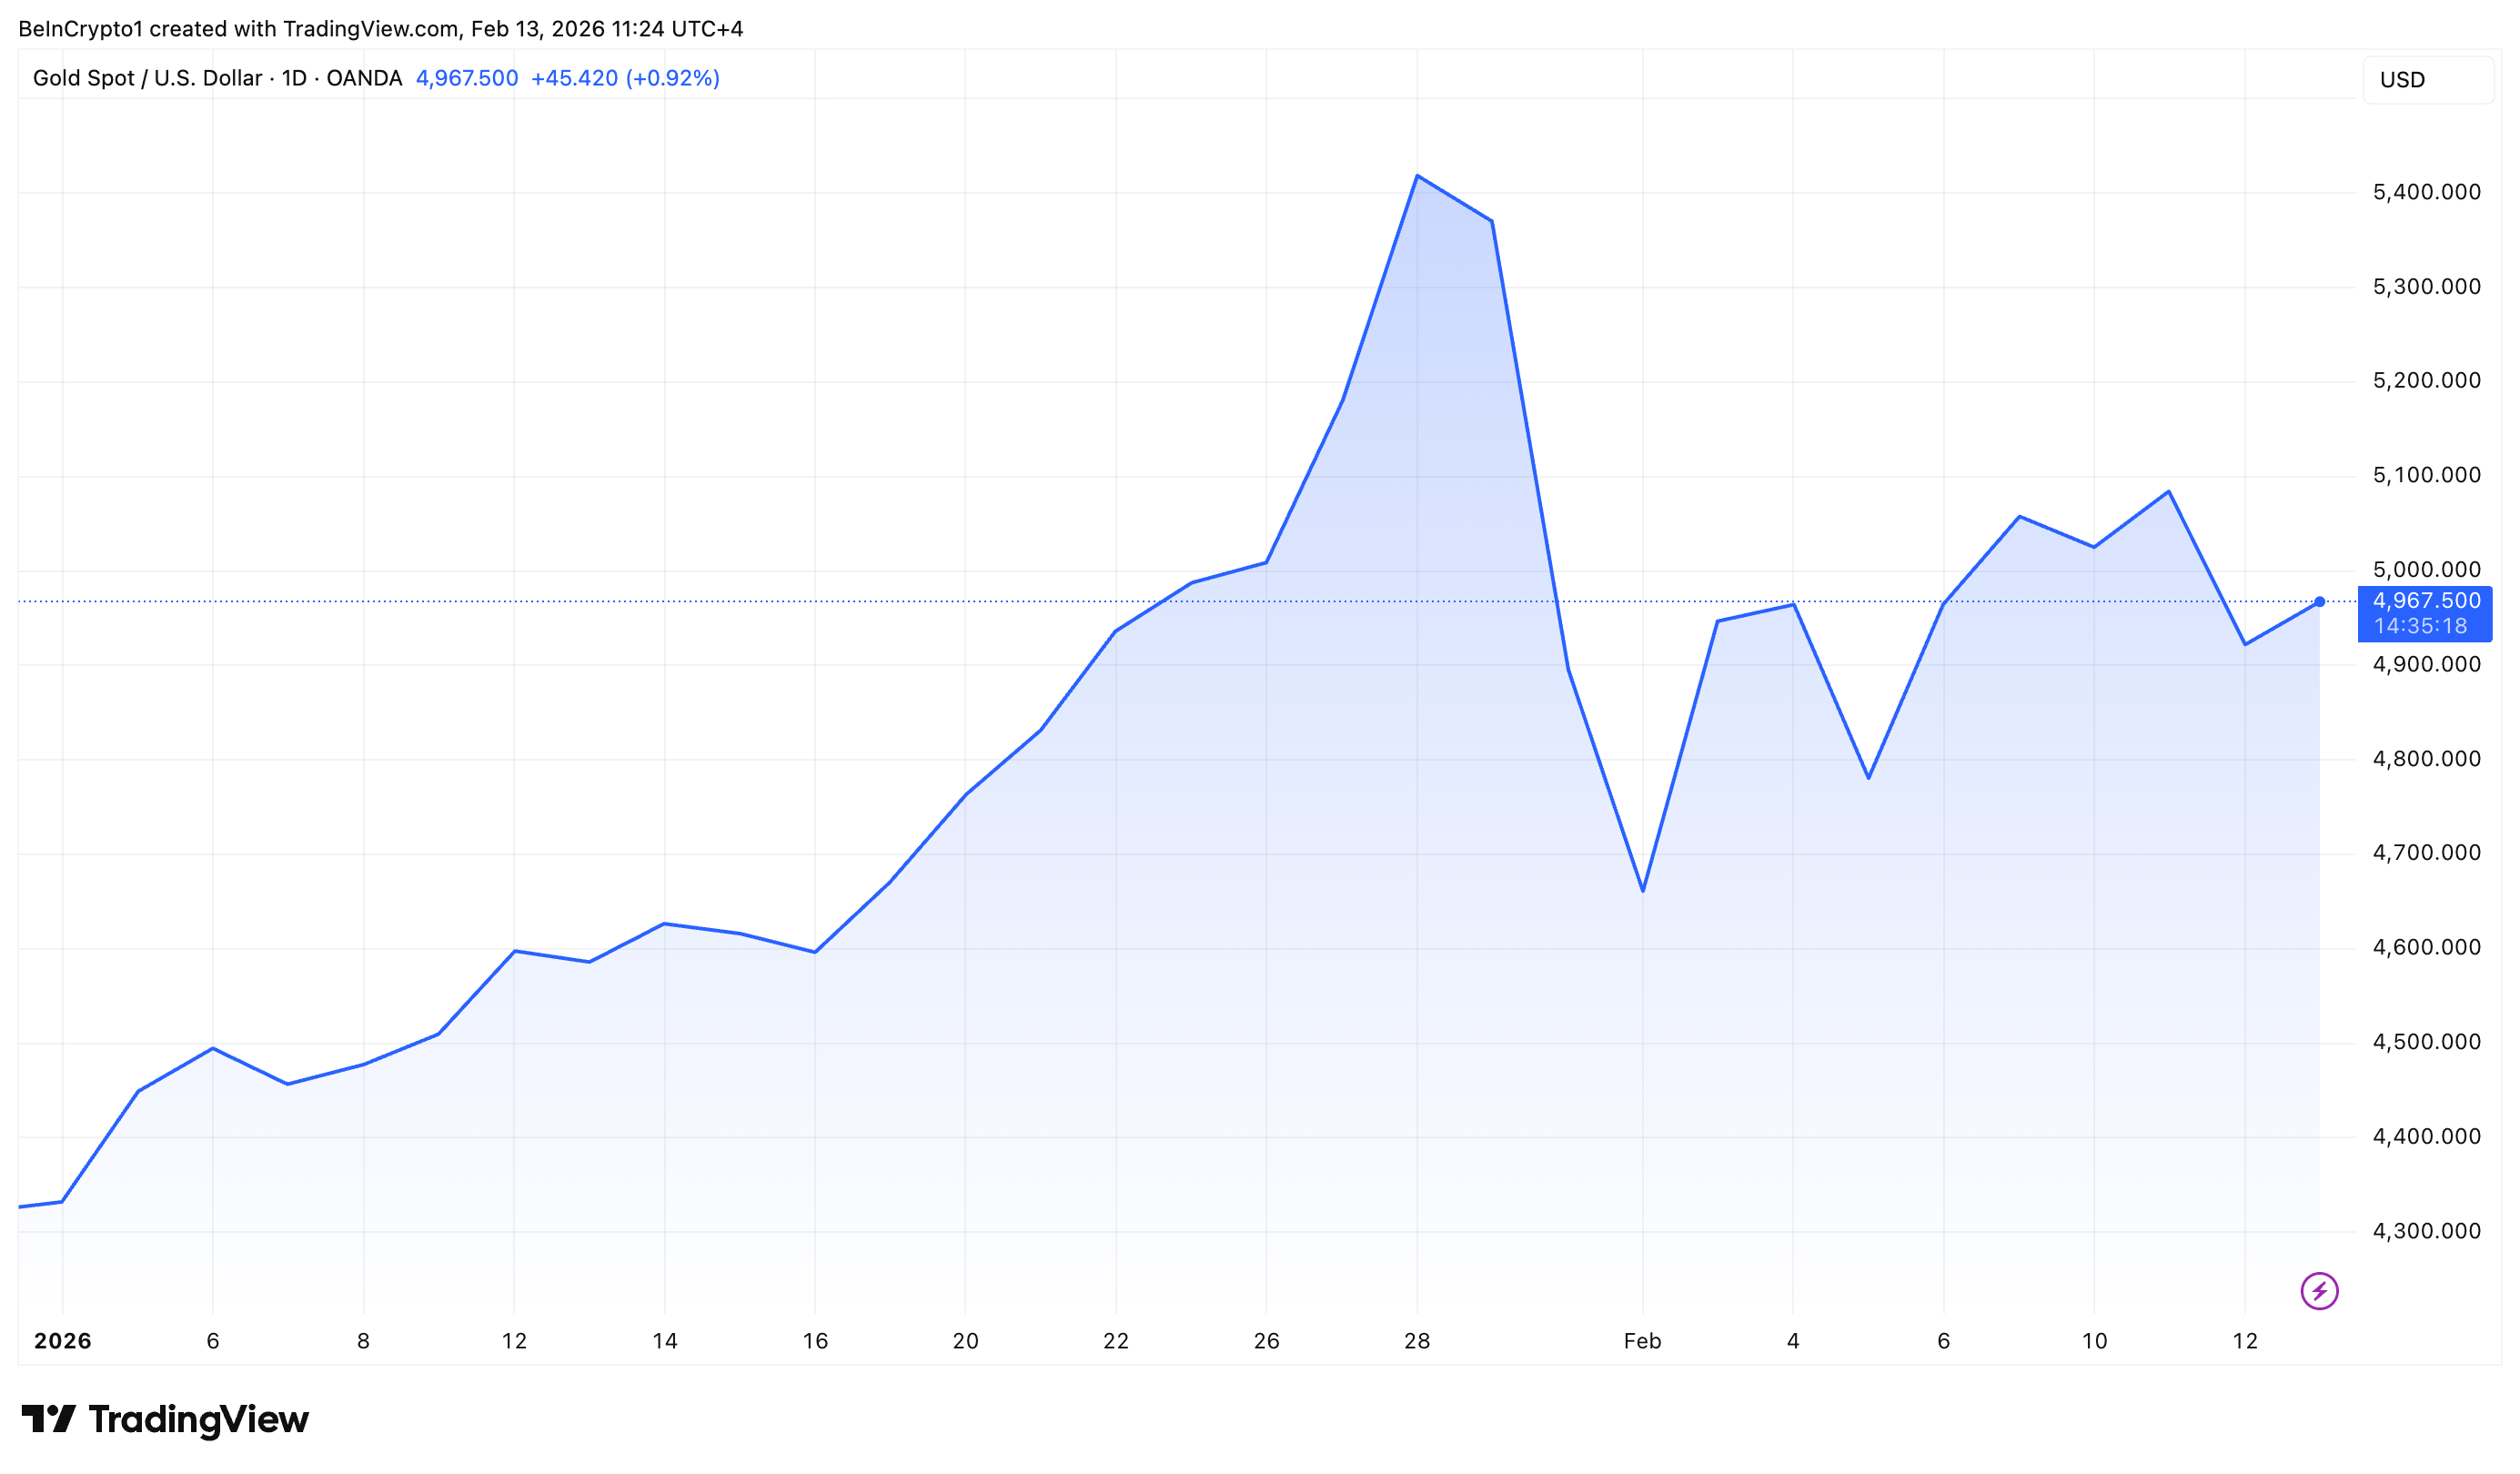This screenshot has width=2520, height=1474.
Task: Click the 5,000.000 level on the price scale
Action: coord(2427,569)
